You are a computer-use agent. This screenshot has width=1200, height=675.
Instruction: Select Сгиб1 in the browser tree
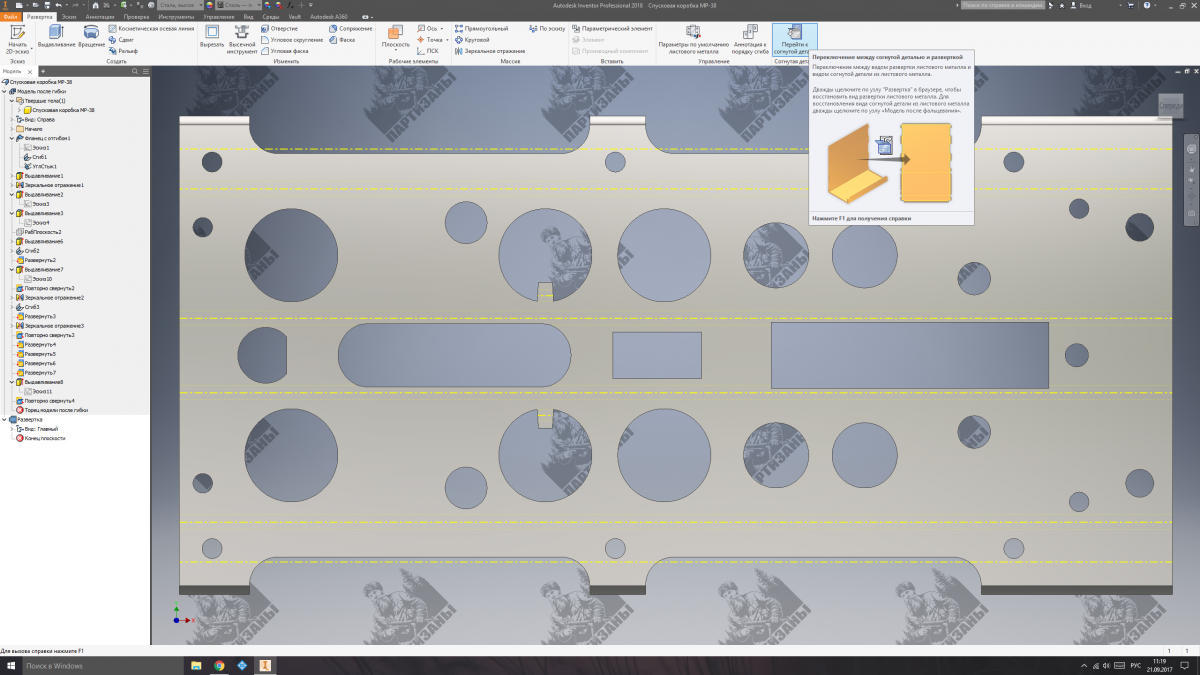tap(36, 157)
